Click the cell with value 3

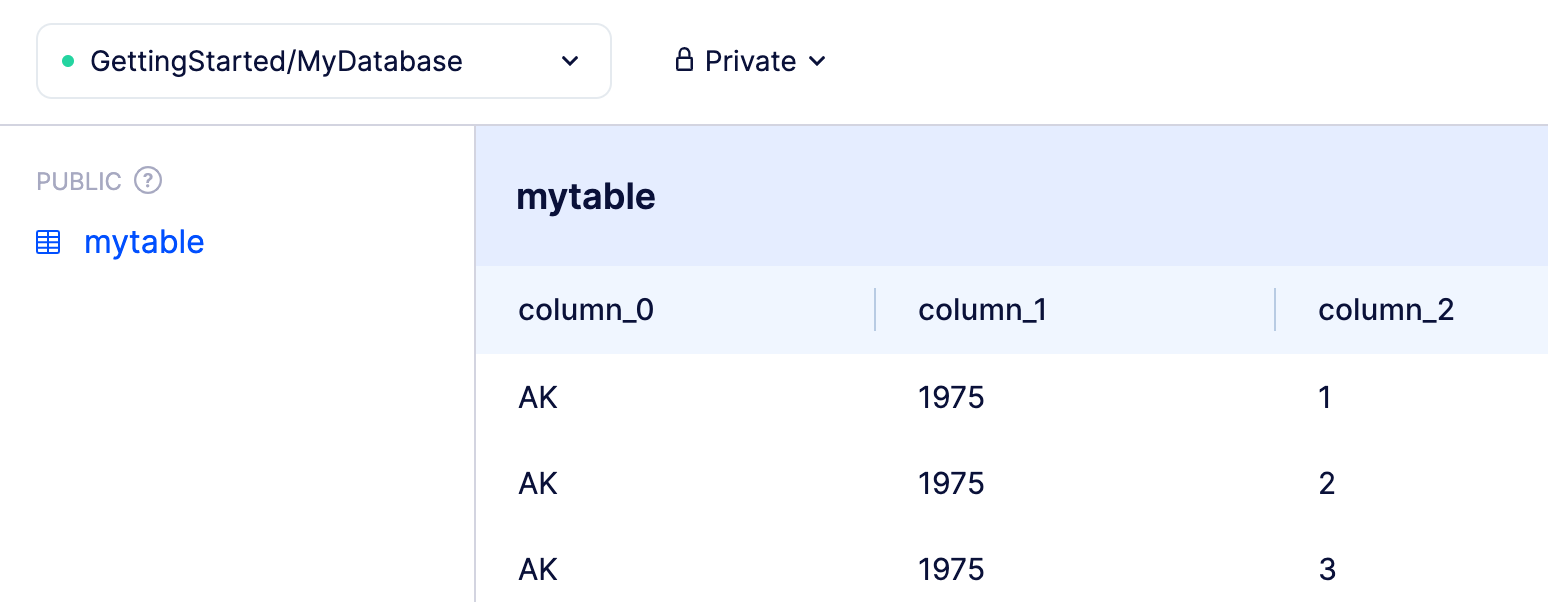(x=1327, y=570)
